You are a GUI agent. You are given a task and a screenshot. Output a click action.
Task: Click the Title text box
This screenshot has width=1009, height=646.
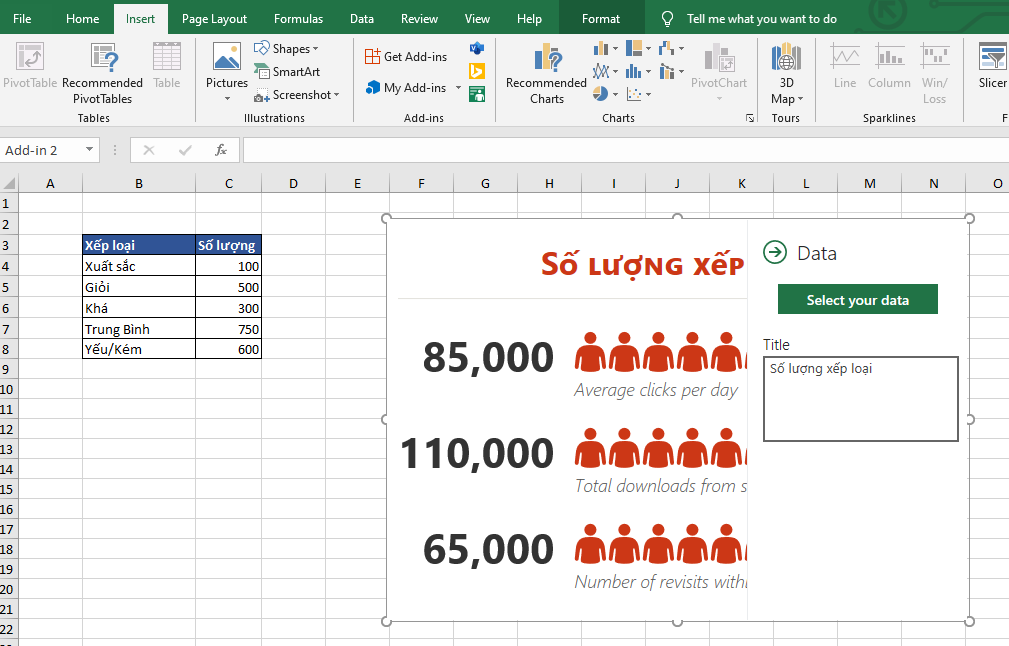860,398
